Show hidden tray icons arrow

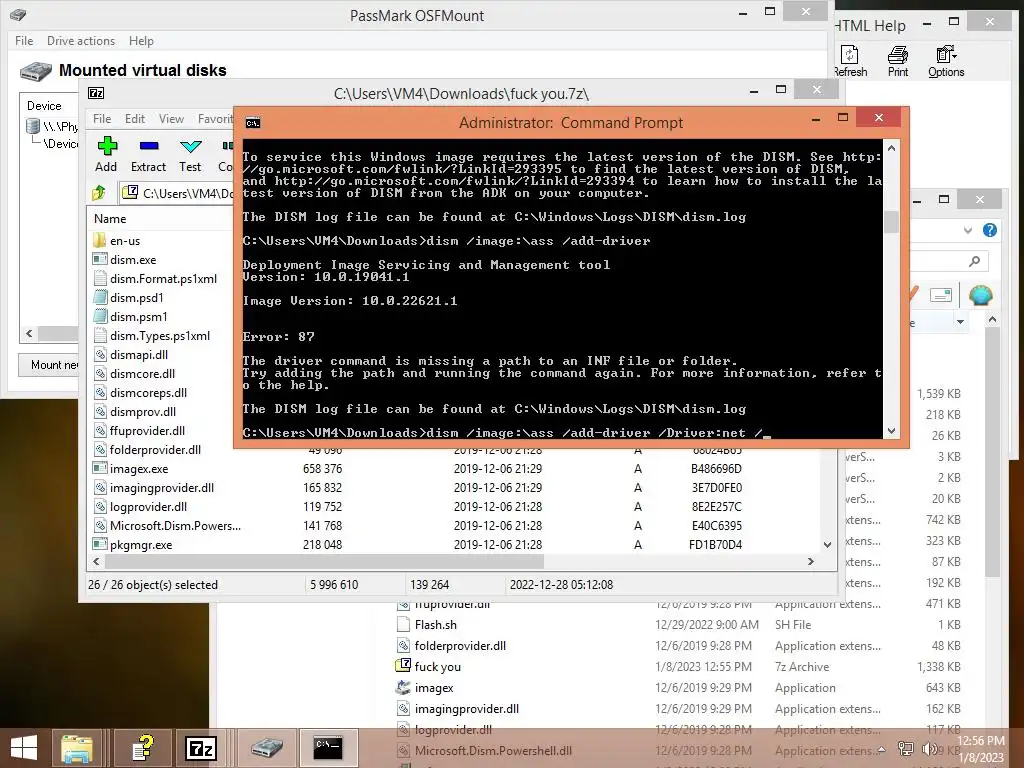pyautogui.click(x=882, y=749)
